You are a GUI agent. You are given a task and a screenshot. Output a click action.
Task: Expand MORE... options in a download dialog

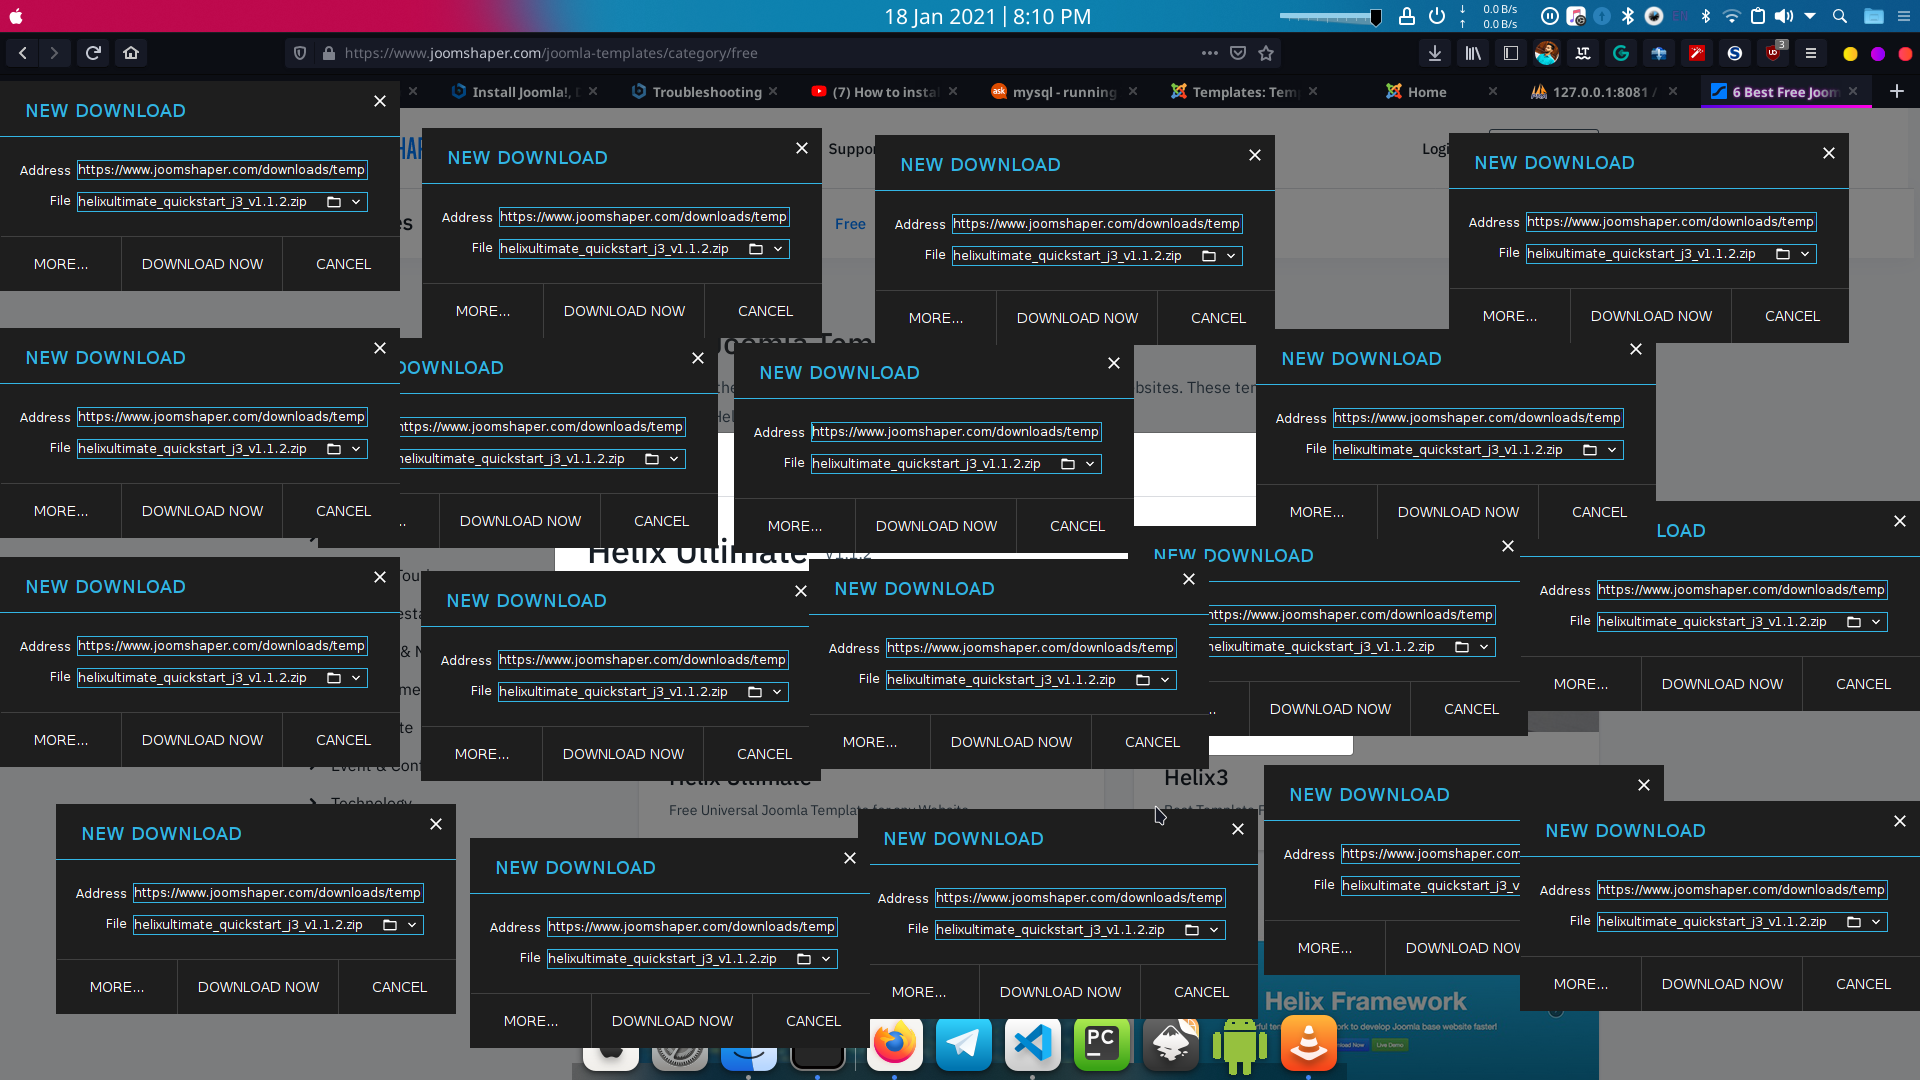61,263
